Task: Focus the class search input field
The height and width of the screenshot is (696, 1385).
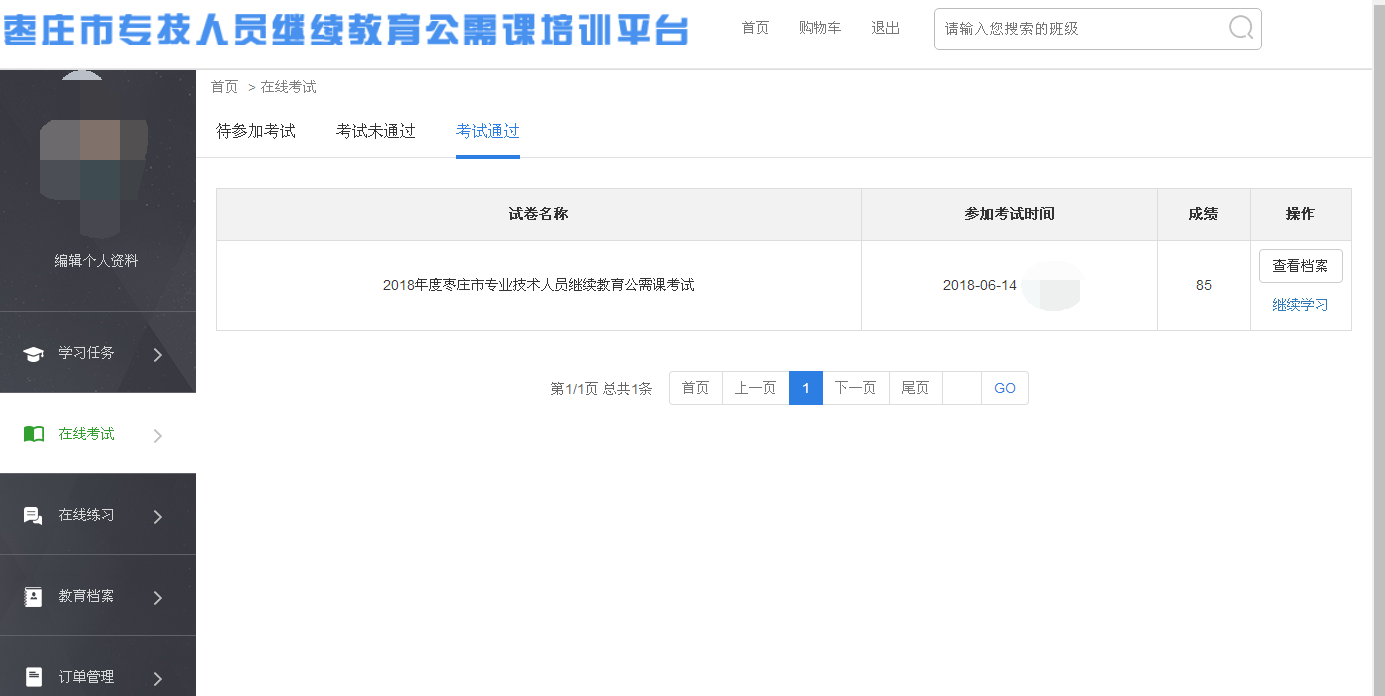Action: coord(1080,29)
